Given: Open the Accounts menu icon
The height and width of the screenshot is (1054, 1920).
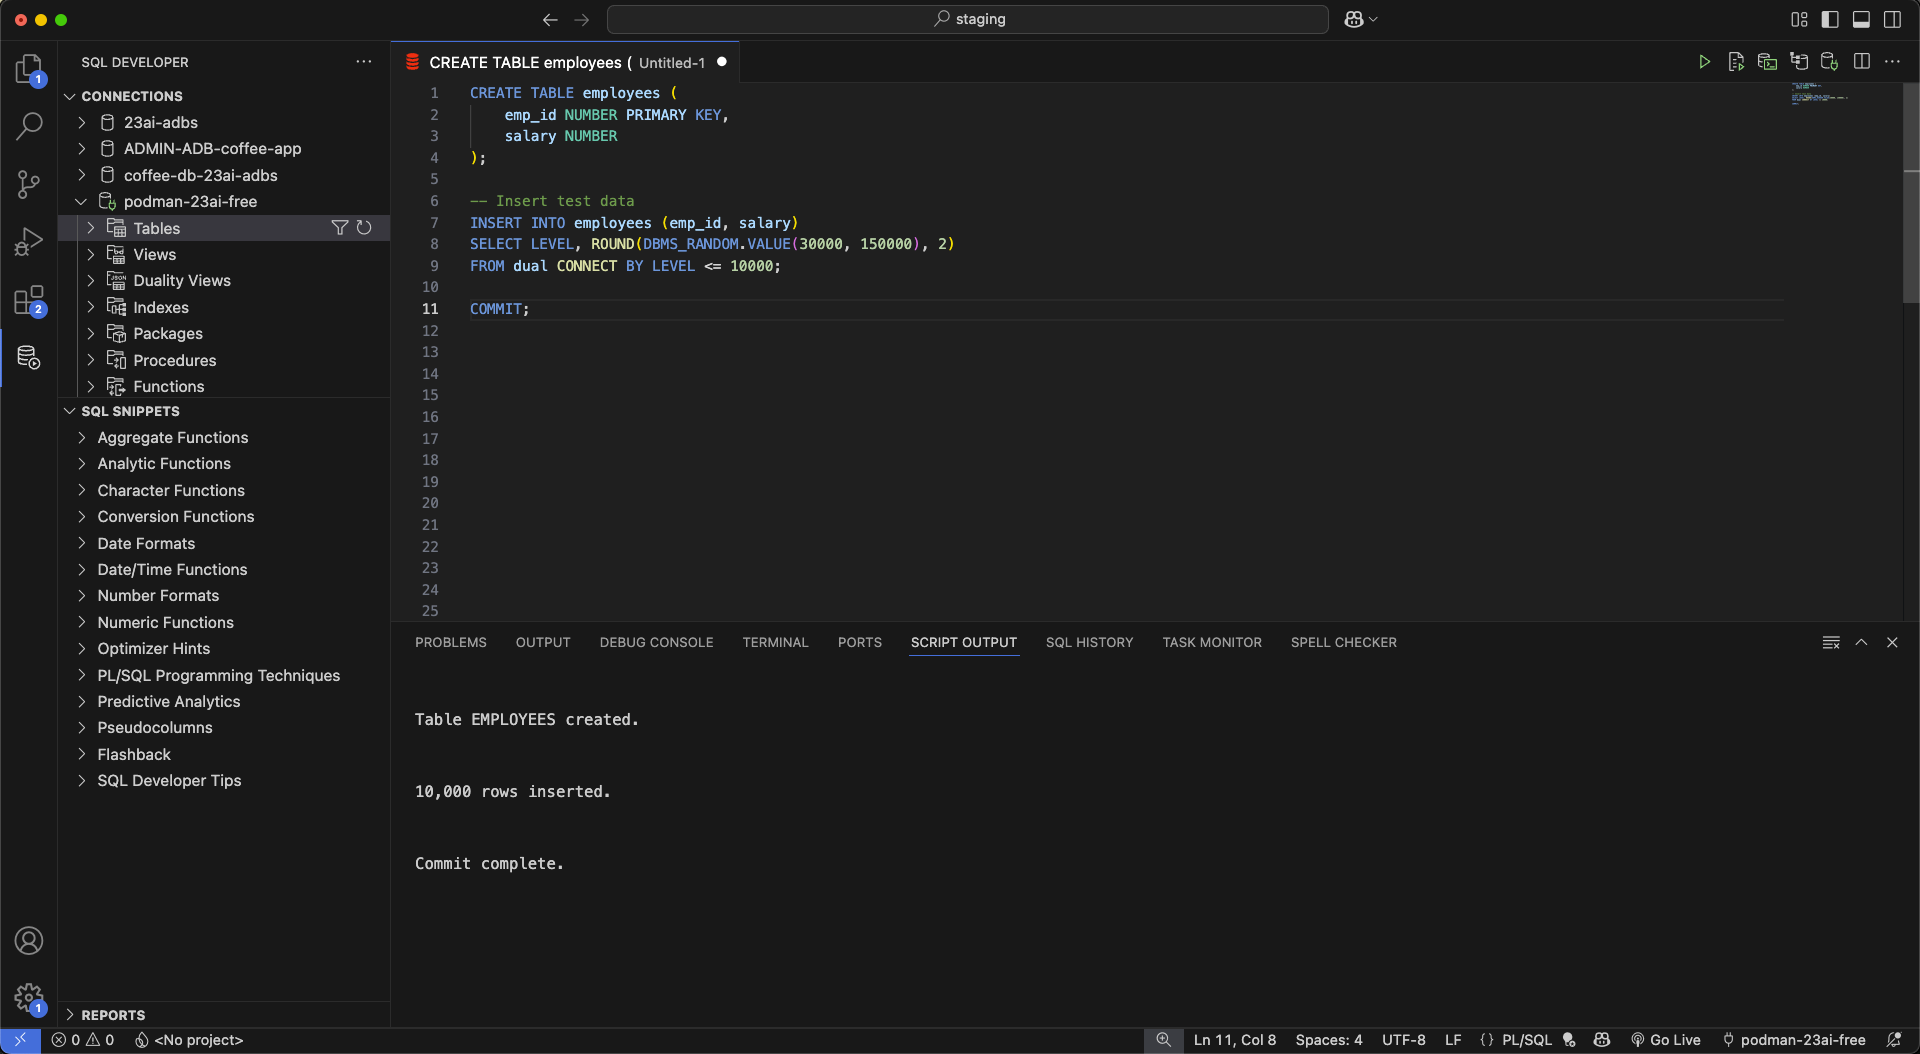Looking at the screenshot, I should 29,941.
